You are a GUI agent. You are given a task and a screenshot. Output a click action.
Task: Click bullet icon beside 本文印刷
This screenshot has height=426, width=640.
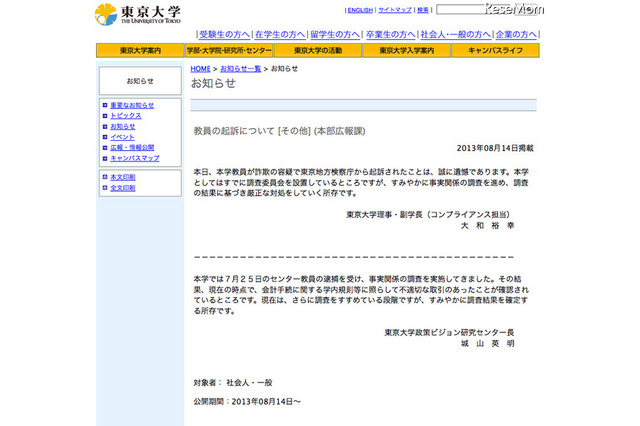105,177
